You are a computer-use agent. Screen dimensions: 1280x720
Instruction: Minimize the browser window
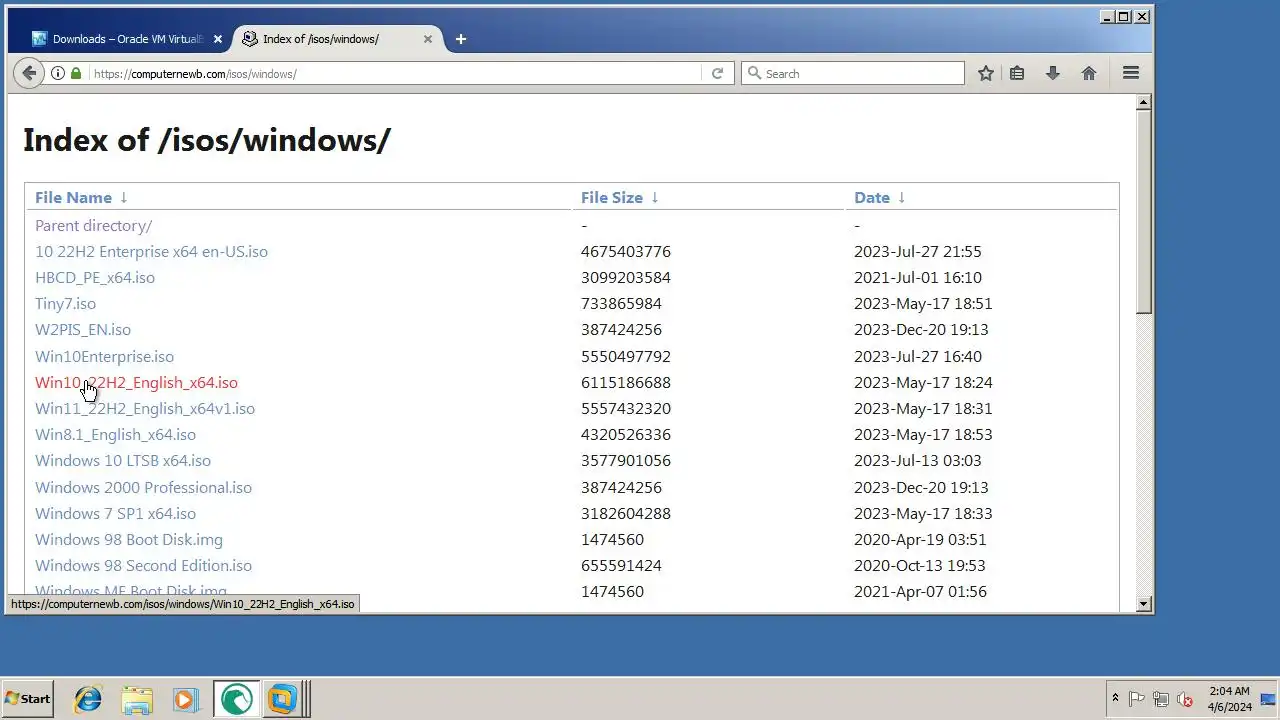pos(1107,16)
